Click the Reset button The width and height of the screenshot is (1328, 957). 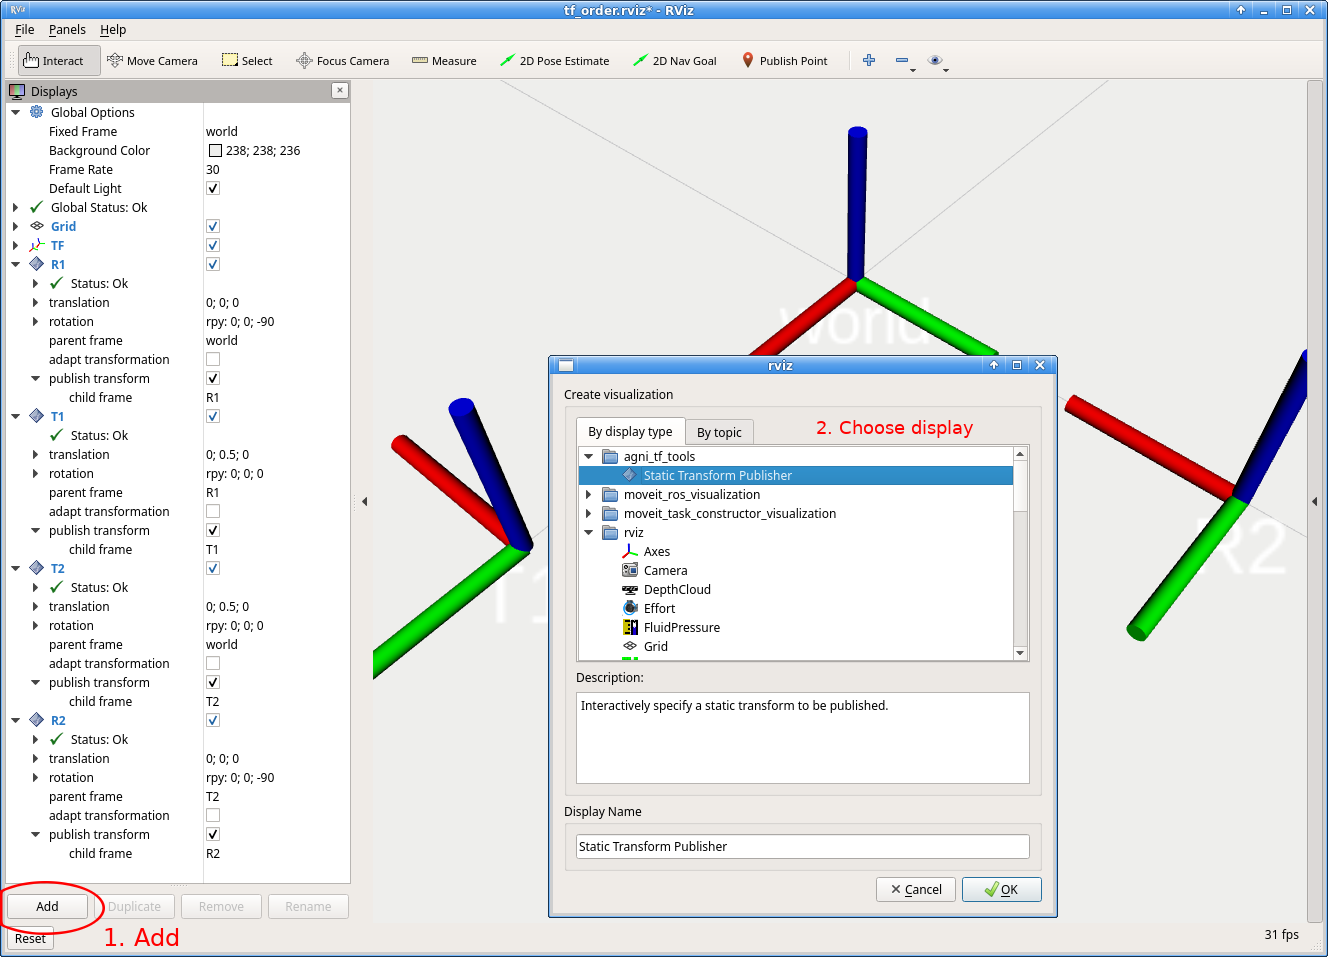30,938
